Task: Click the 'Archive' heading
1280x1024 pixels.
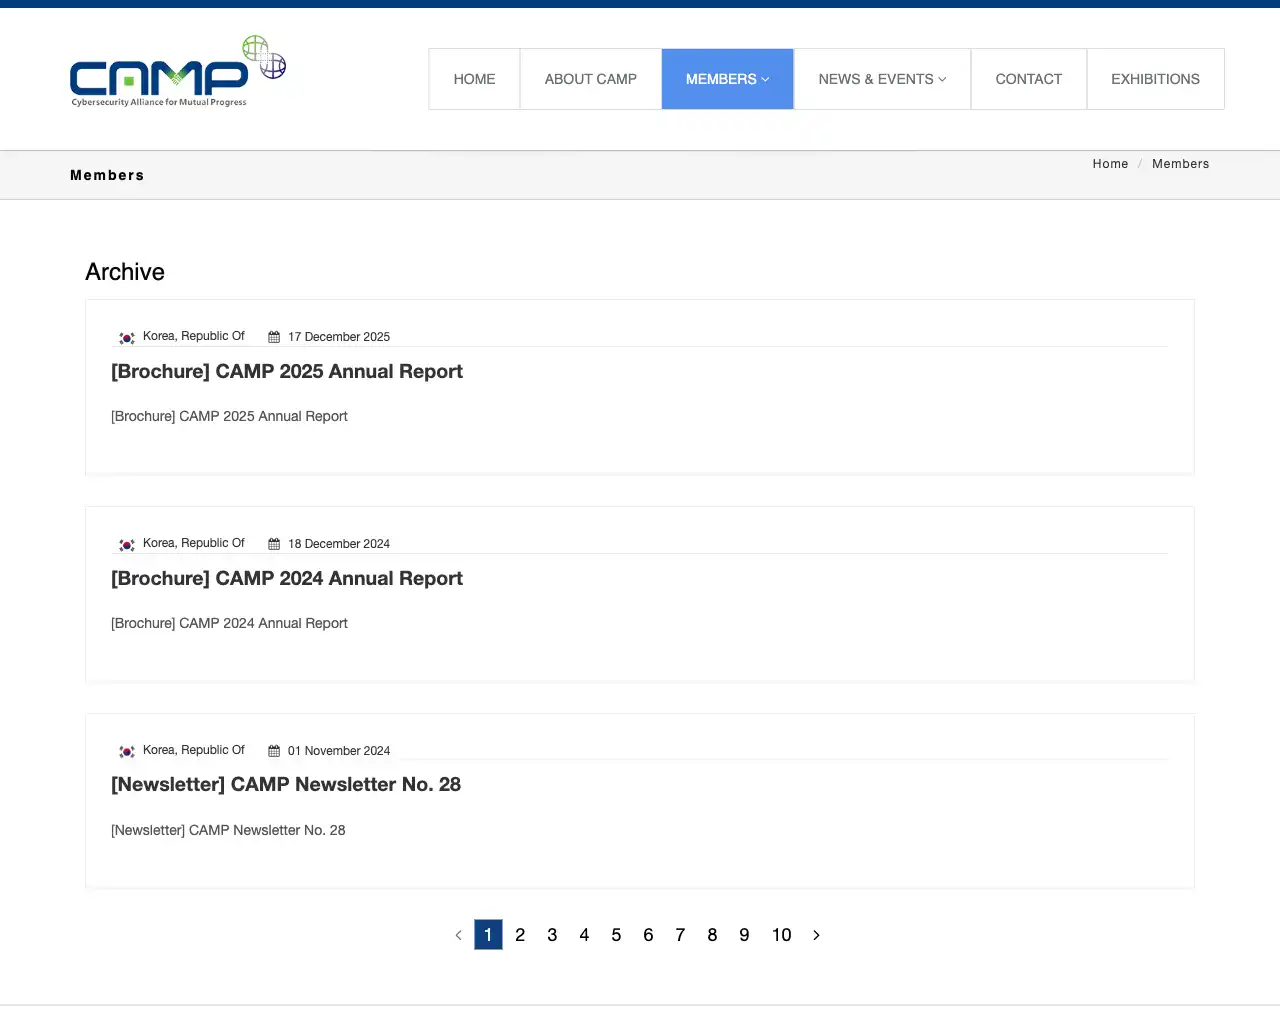Action: pos(125,272)
